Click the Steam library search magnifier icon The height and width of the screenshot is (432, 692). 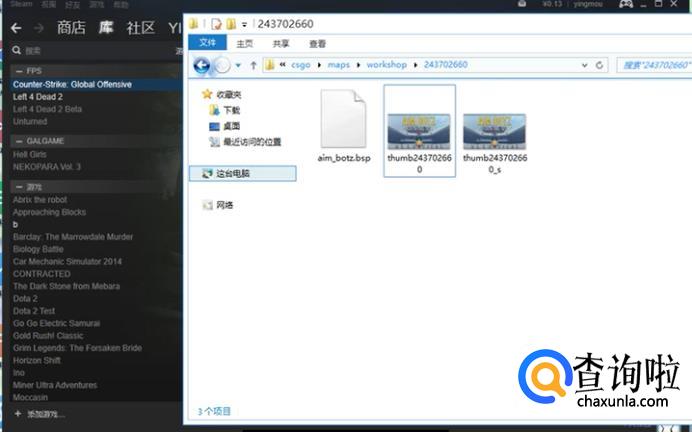(x=16, y=50)
